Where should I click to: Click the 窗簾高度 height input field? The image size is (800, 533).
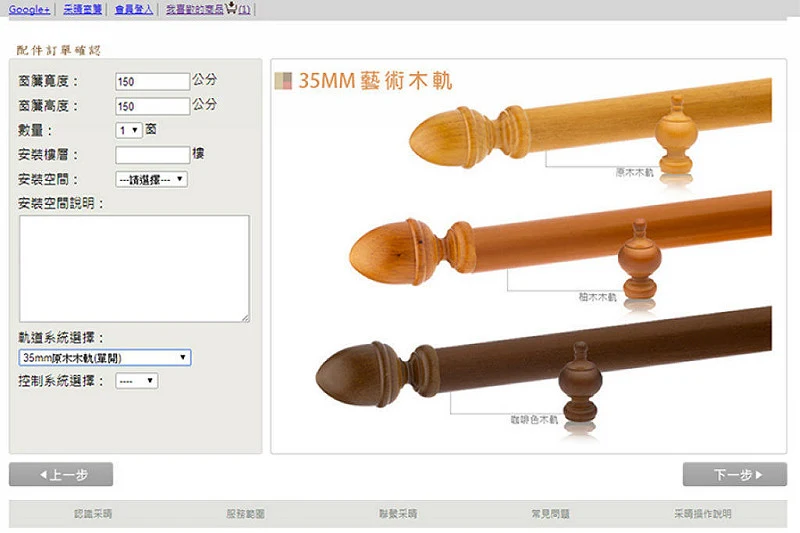click(153, 106)
